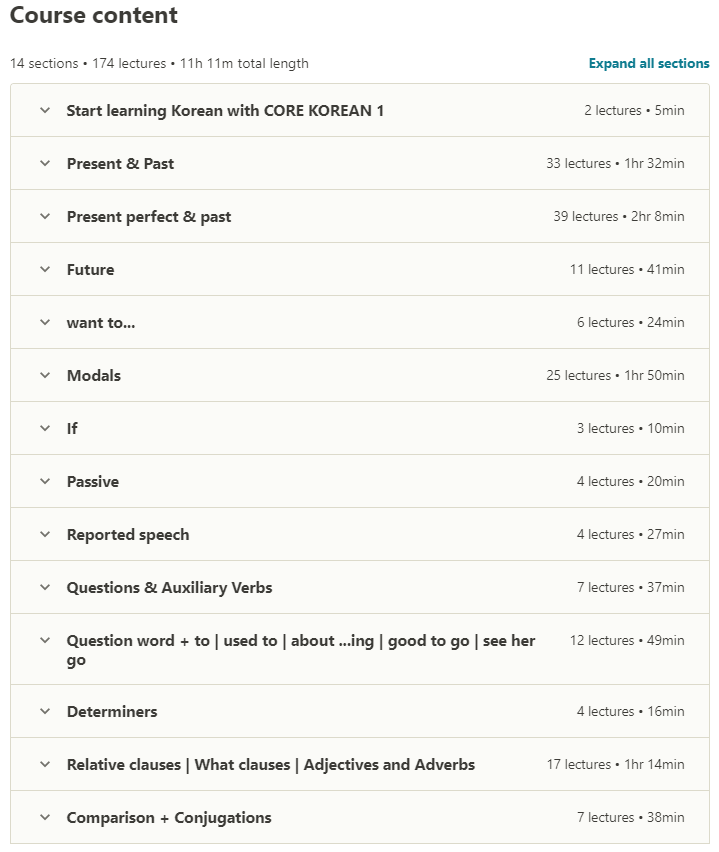Click the Modals section title
Viewport: 719px width, 852px height.
pyautogui.click(x=94, y=376)
